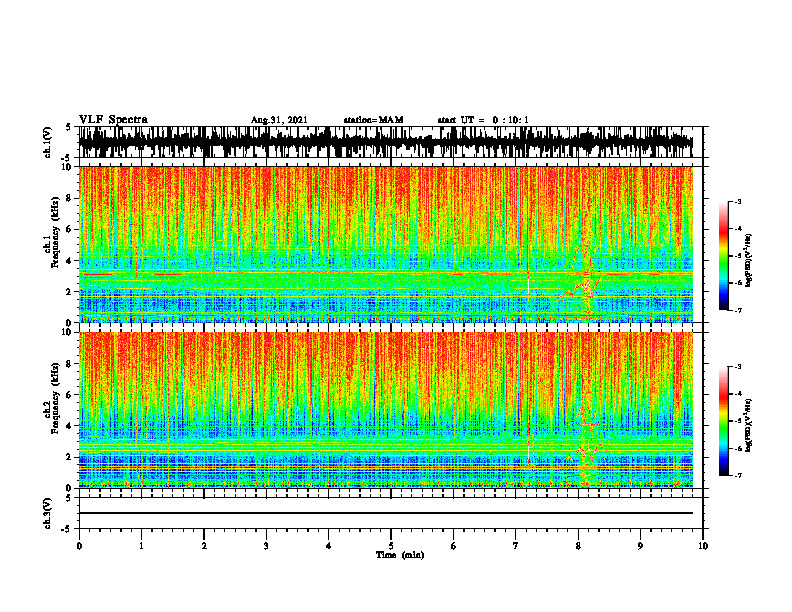
Task: Click the ch.1 "Frequency (kHz)" axis label
Action: point(55,232)
